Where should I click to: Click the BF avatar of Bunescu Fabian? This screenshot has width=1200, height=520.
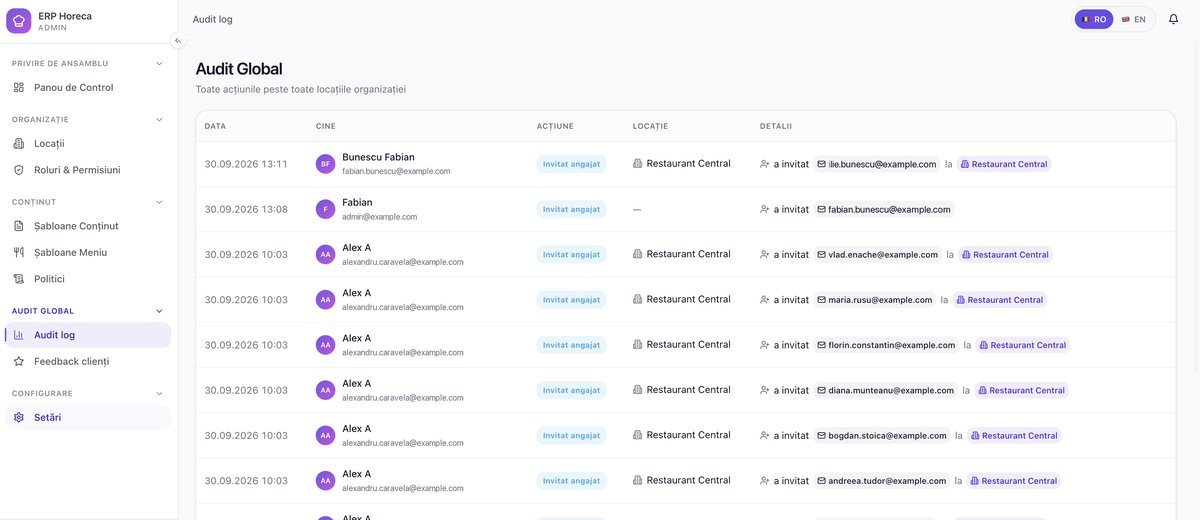pyautogui.click(x=325, y=164)
